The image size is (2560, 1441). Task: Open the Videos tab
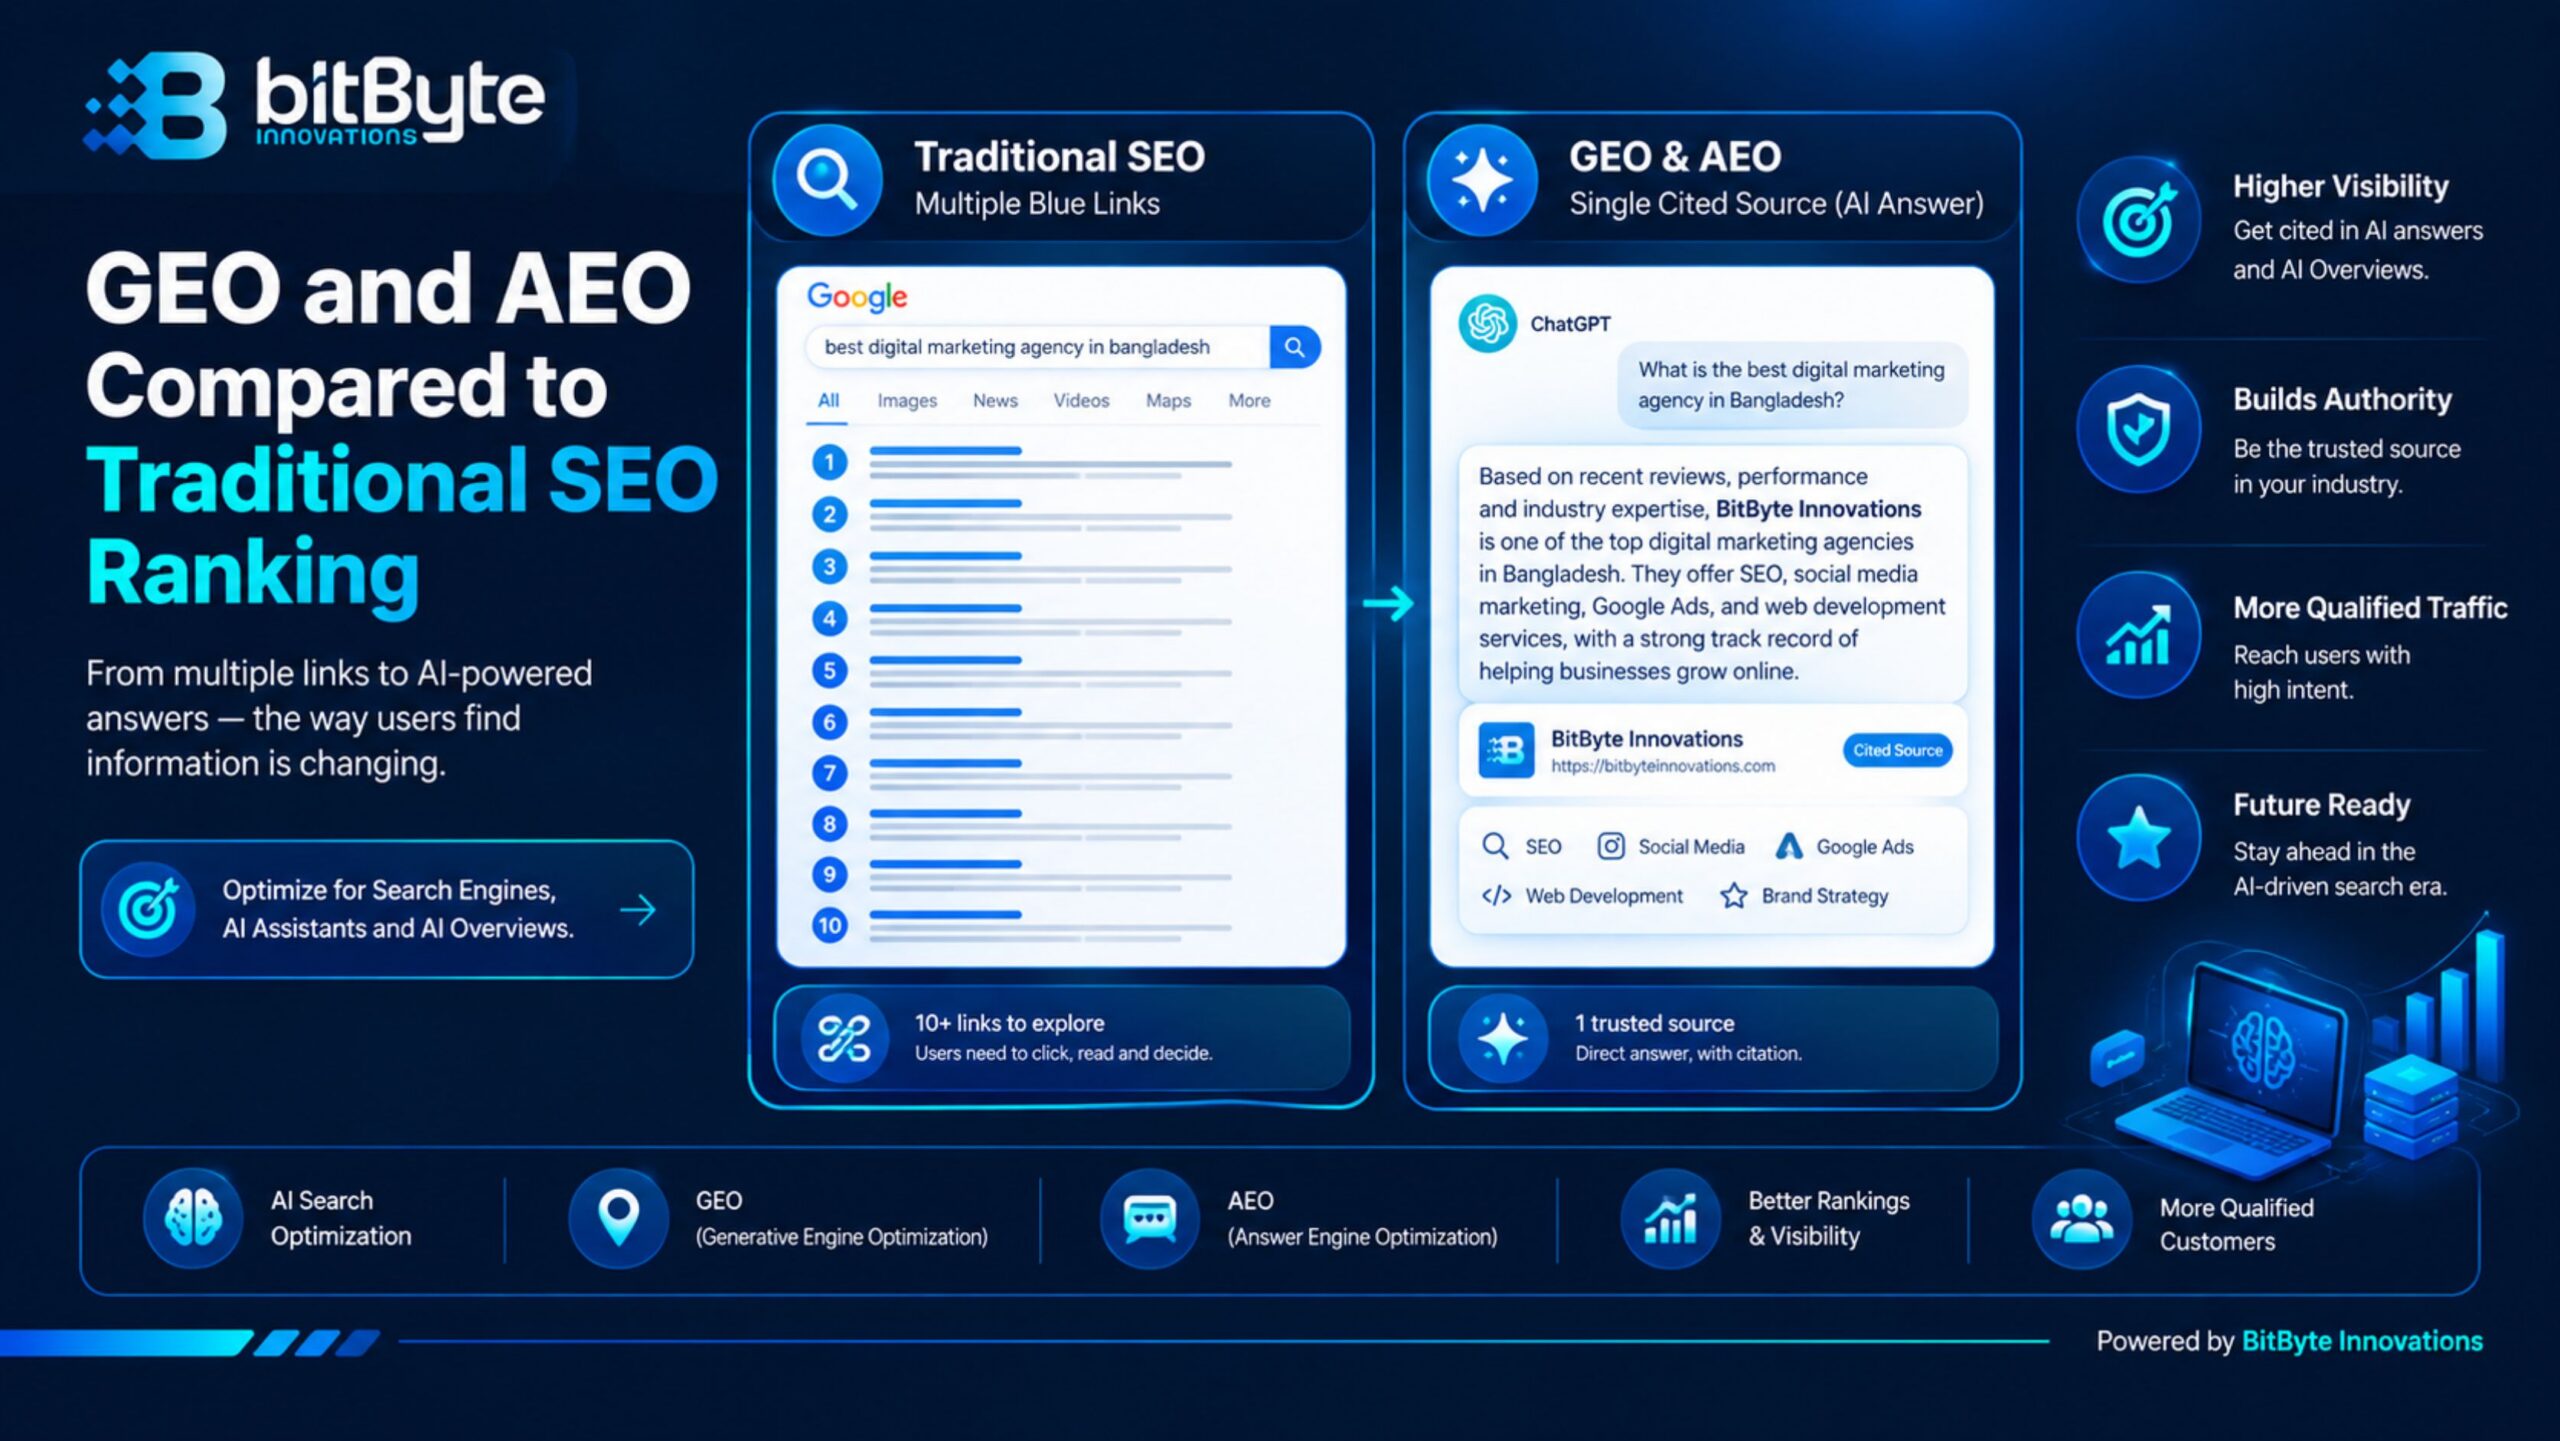(1081, 400)
